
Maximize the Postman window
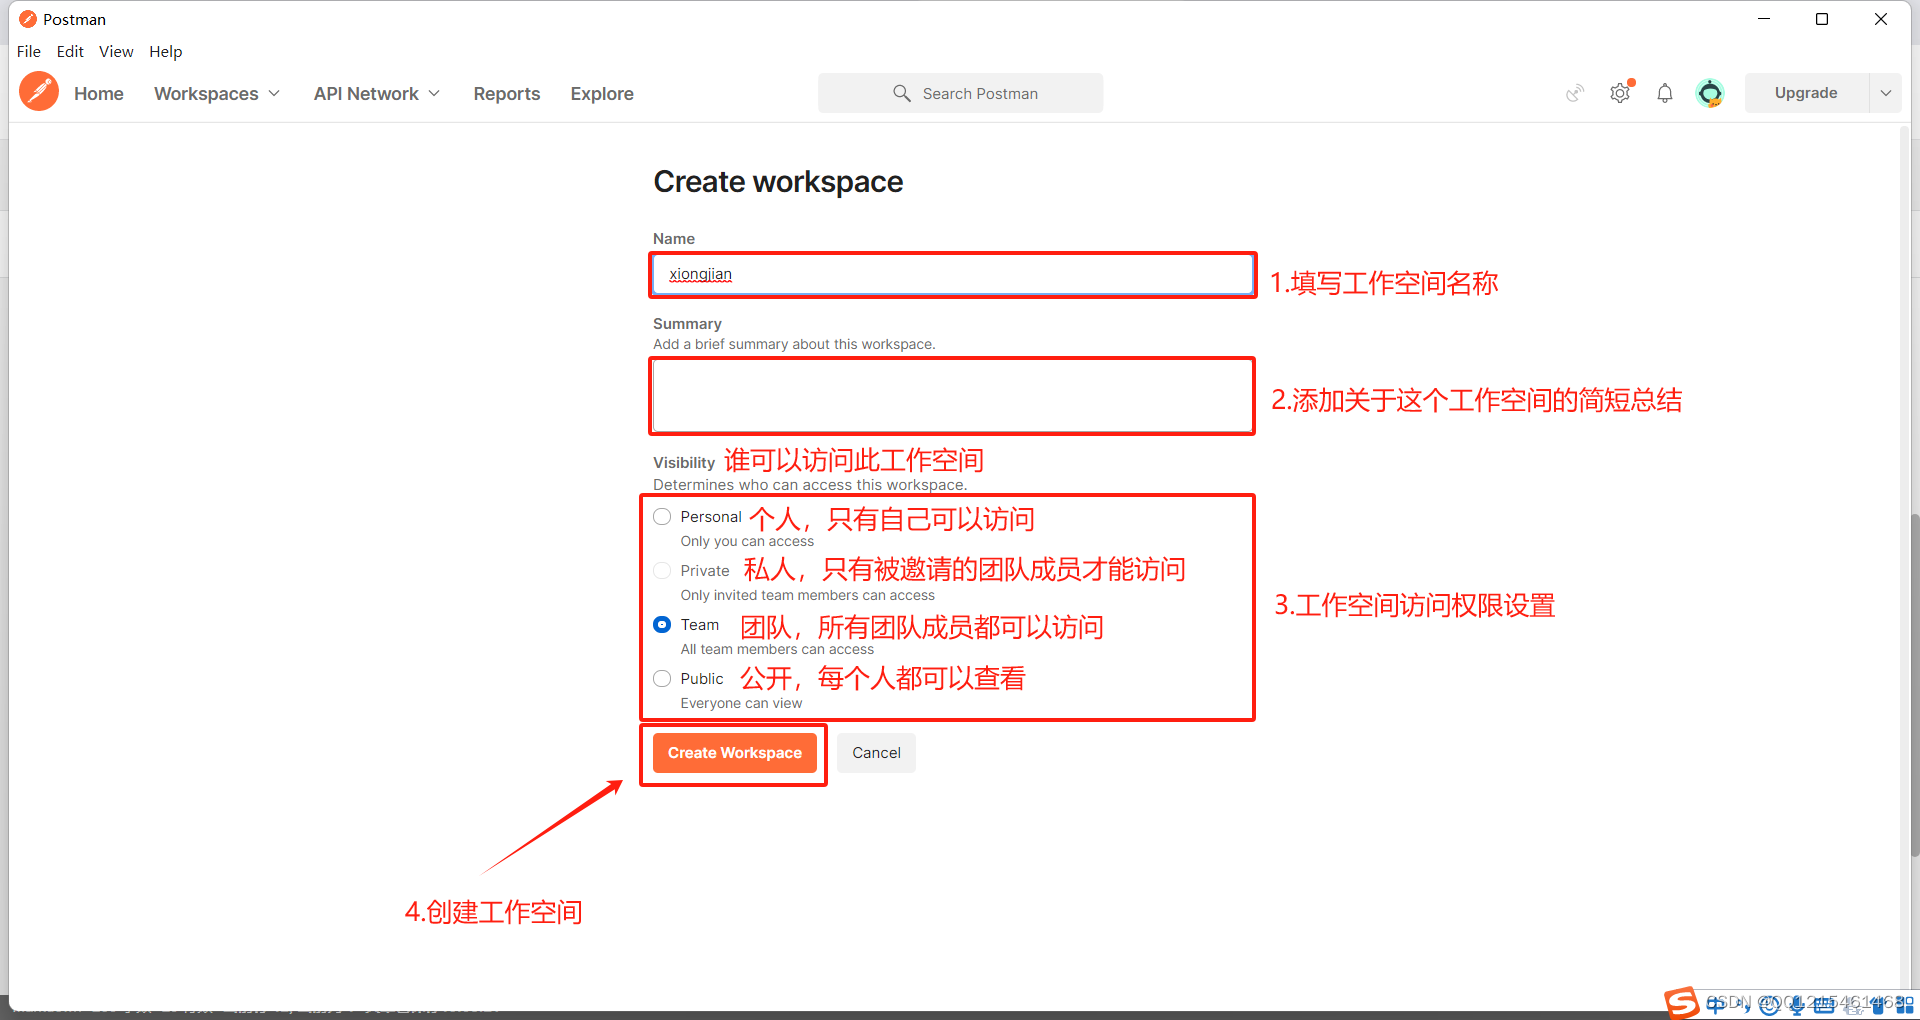[1822, 19]
